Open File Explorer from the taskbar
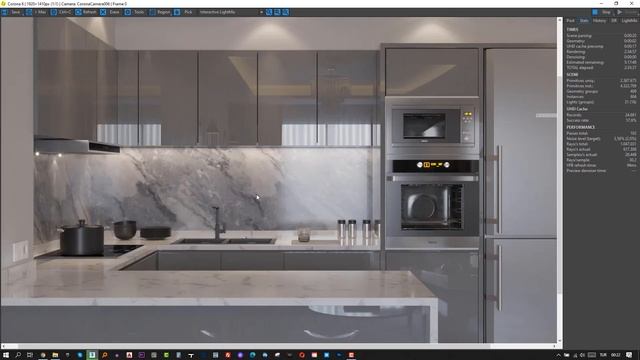This screenshot has height=360, width=640. point(55,355)
